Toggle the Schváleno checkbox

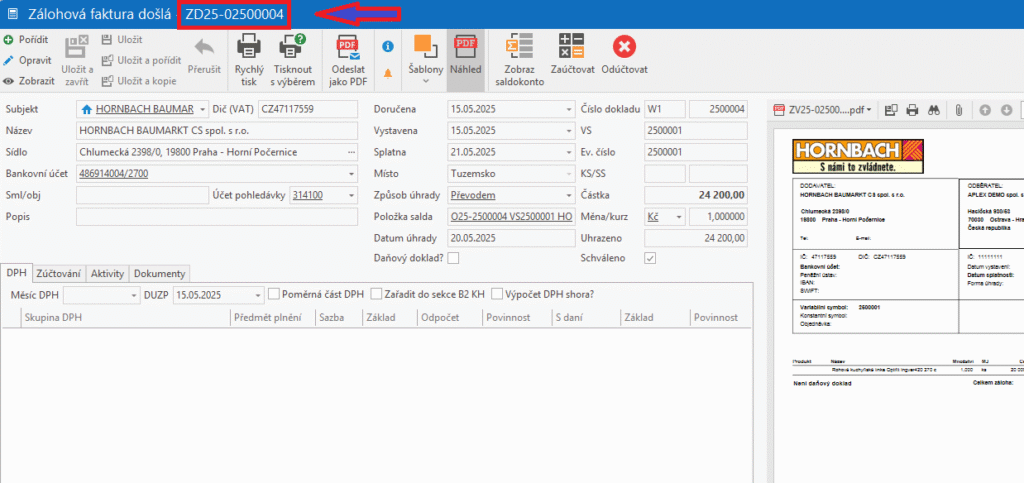650,258
